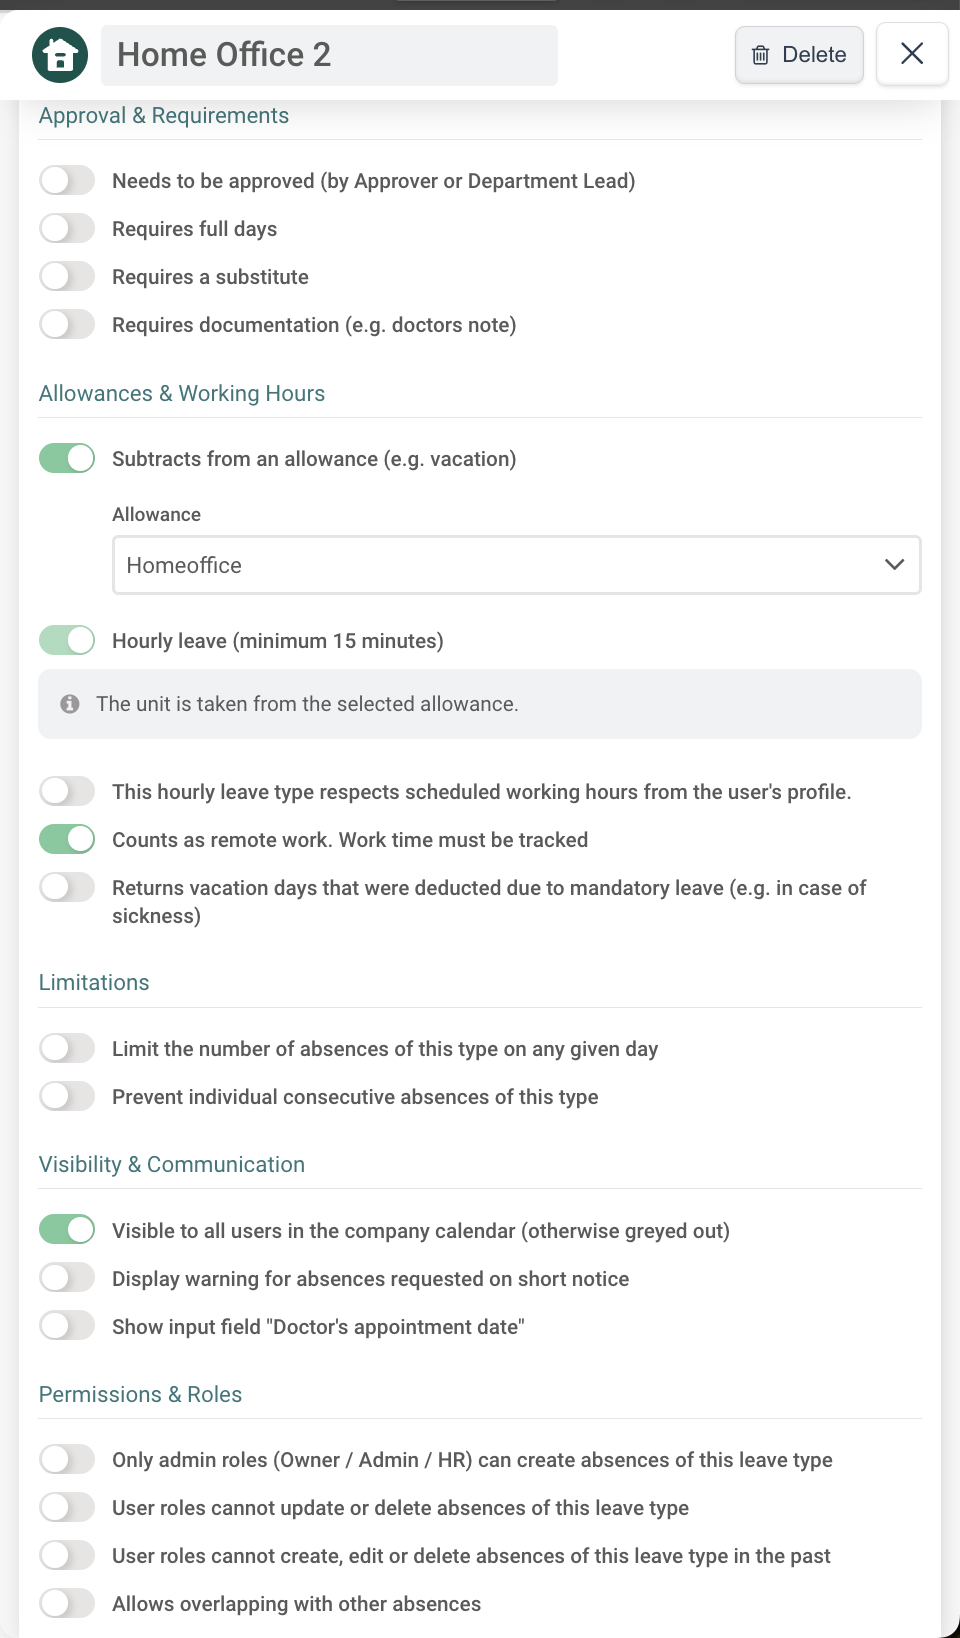Viewport: 960px width, 1638px height.
Task: Disable Subtracts from an allowance toggle
Action: (67, 458)
